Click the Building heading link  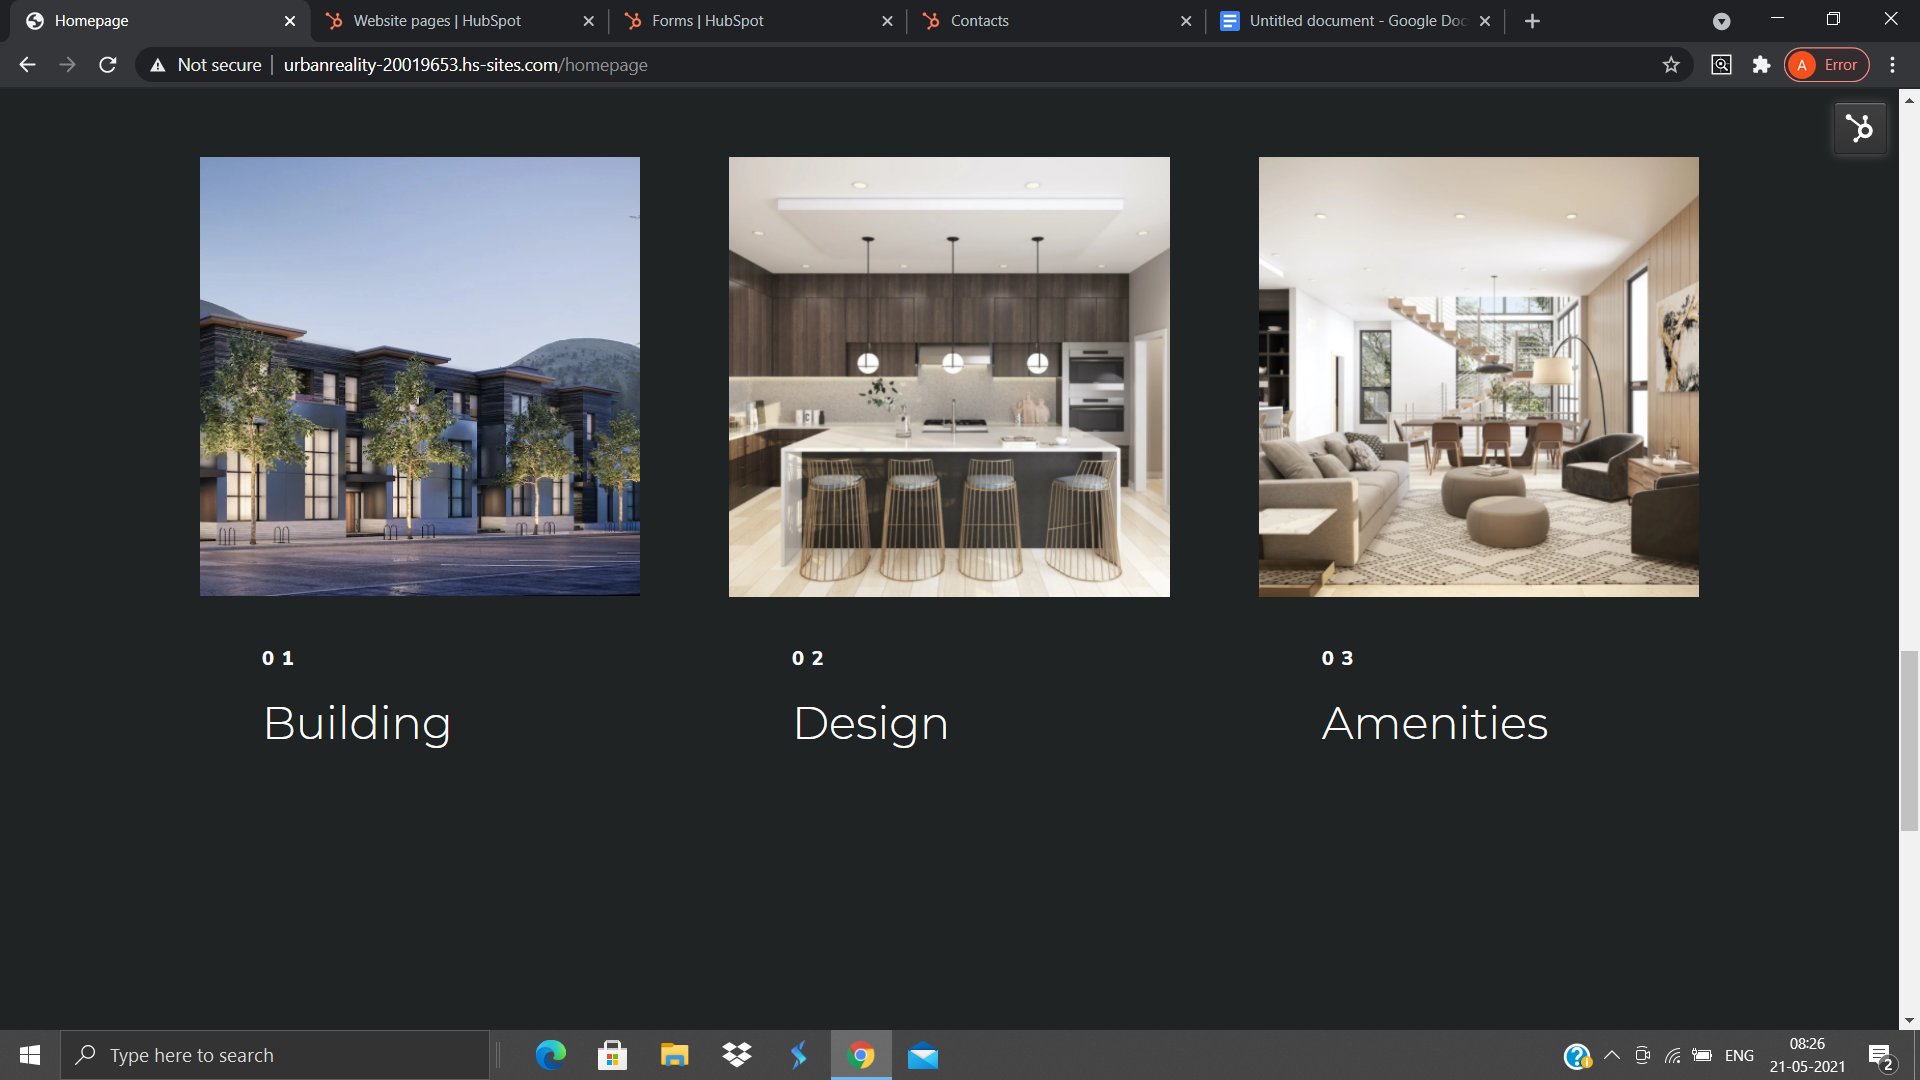[x=357, y=723]
